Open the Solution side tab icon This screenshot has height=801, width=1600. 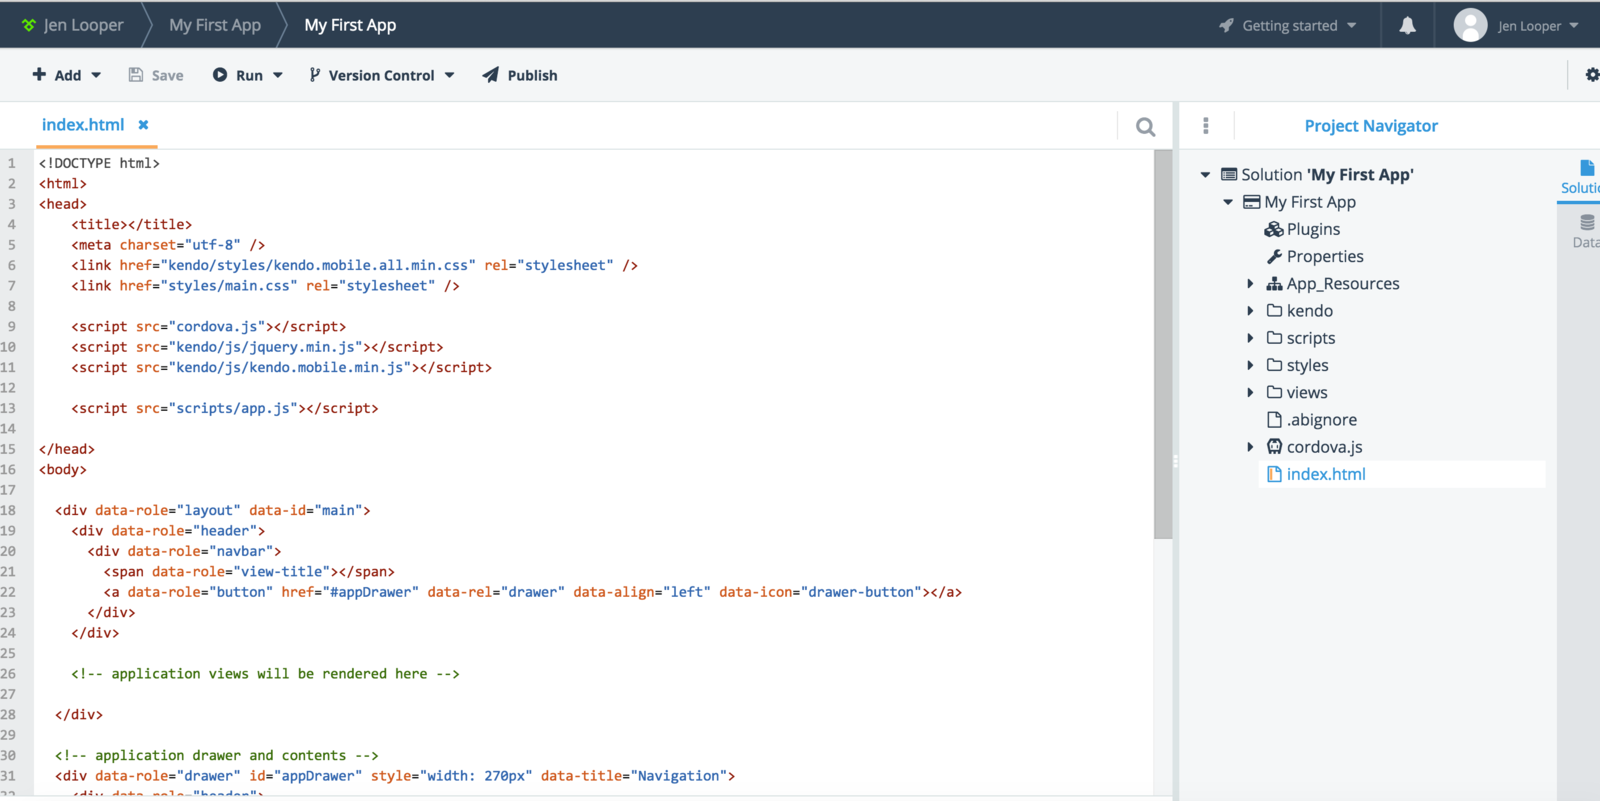coord(1586,168)
